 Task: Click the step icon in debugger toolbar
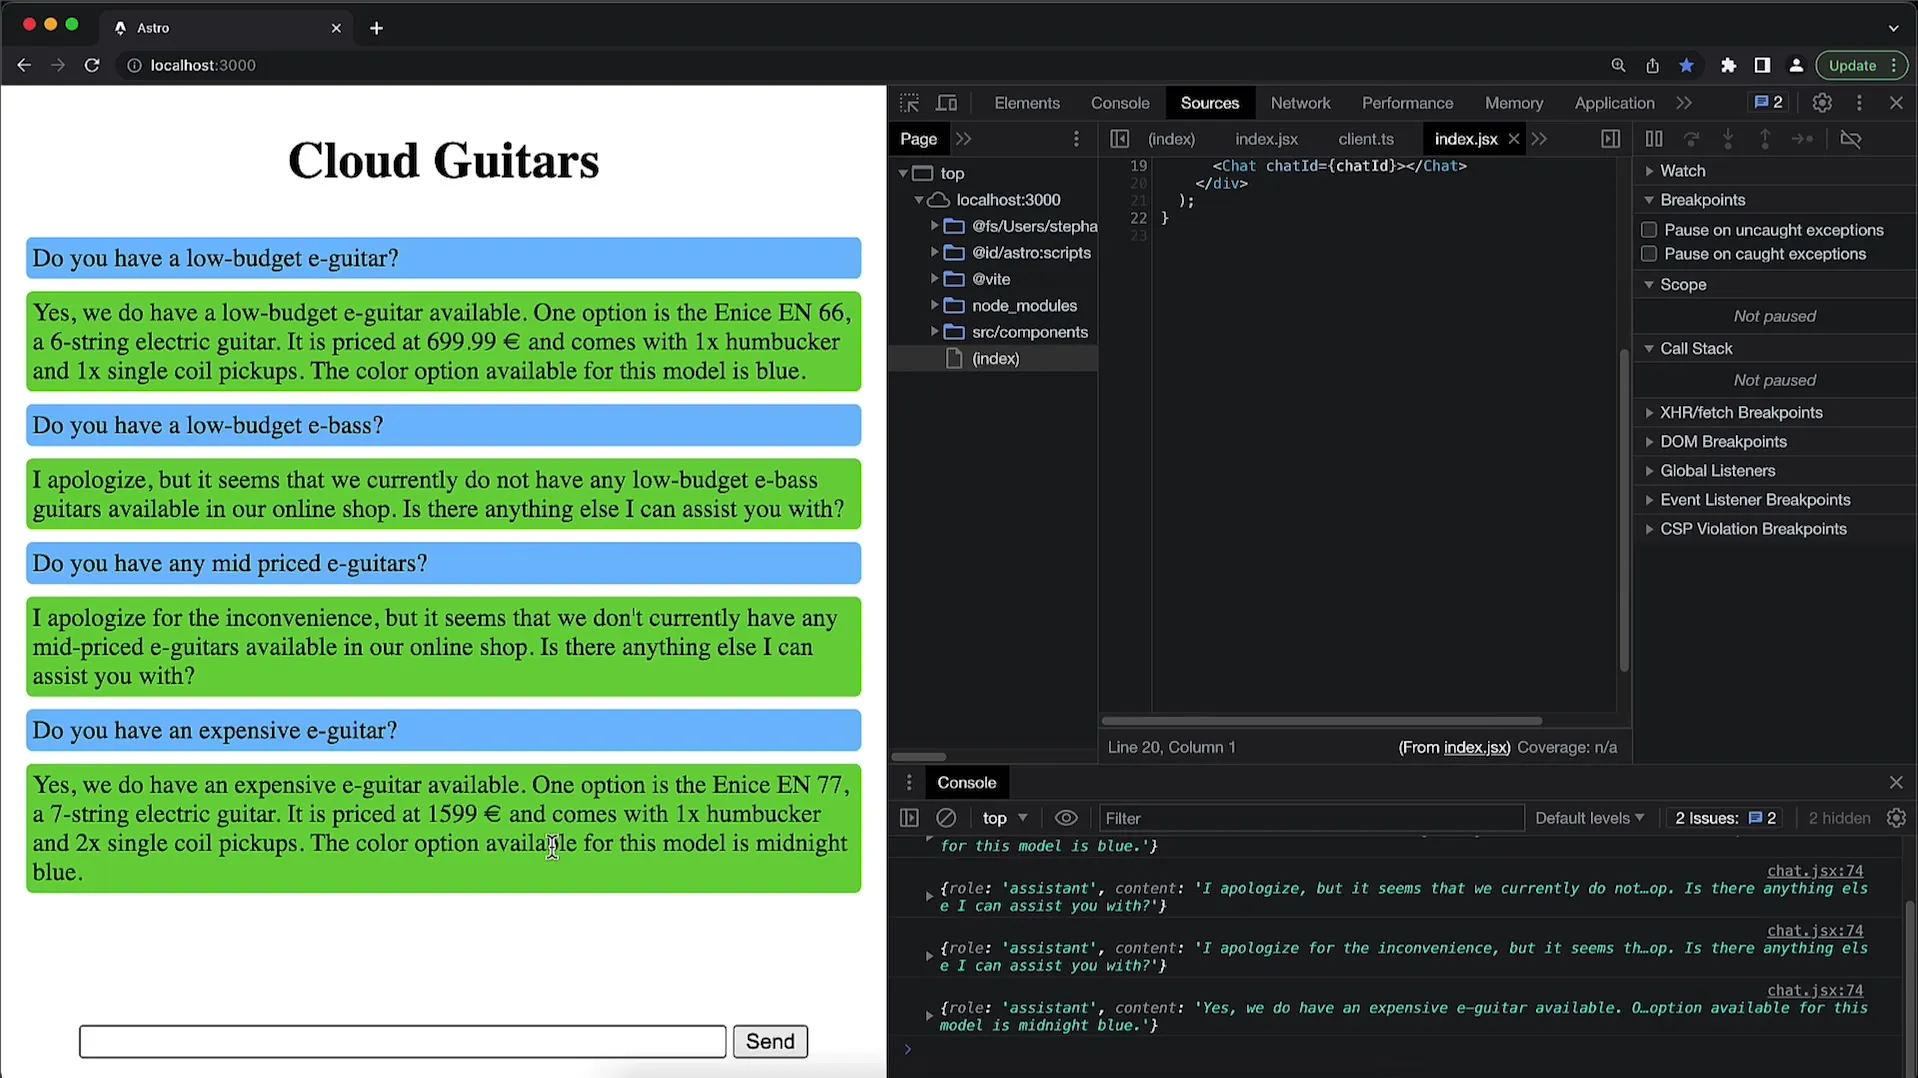point(1802,139)
